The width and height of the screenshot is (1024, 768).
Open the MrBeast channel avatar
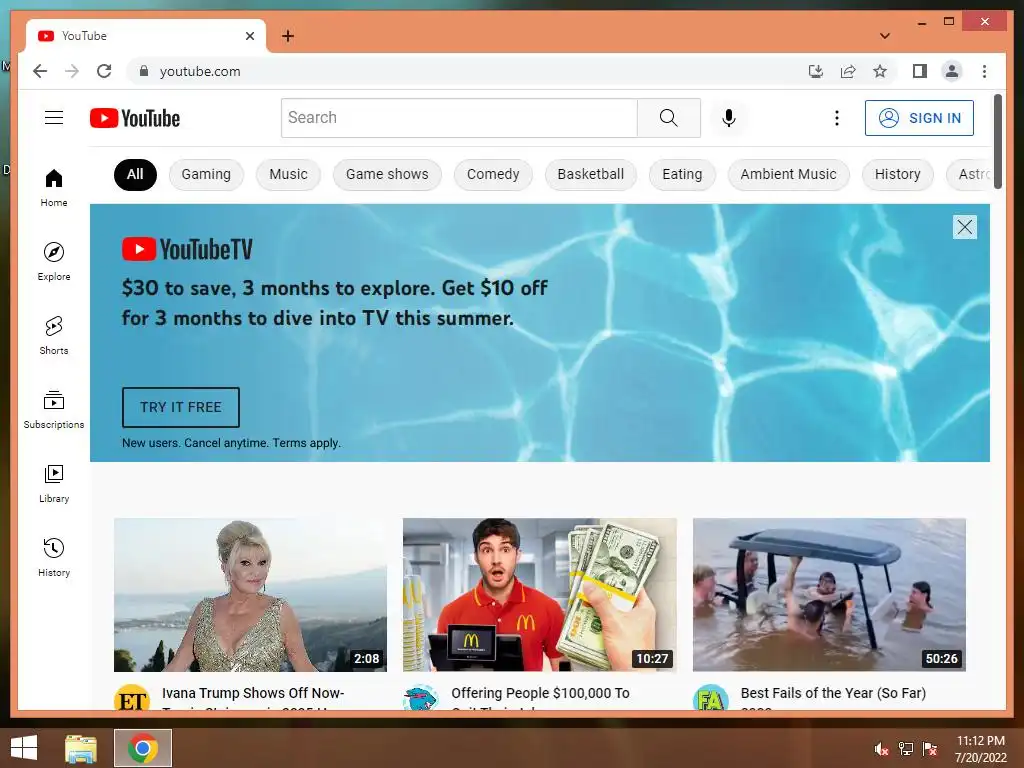[x=420, y=697]
